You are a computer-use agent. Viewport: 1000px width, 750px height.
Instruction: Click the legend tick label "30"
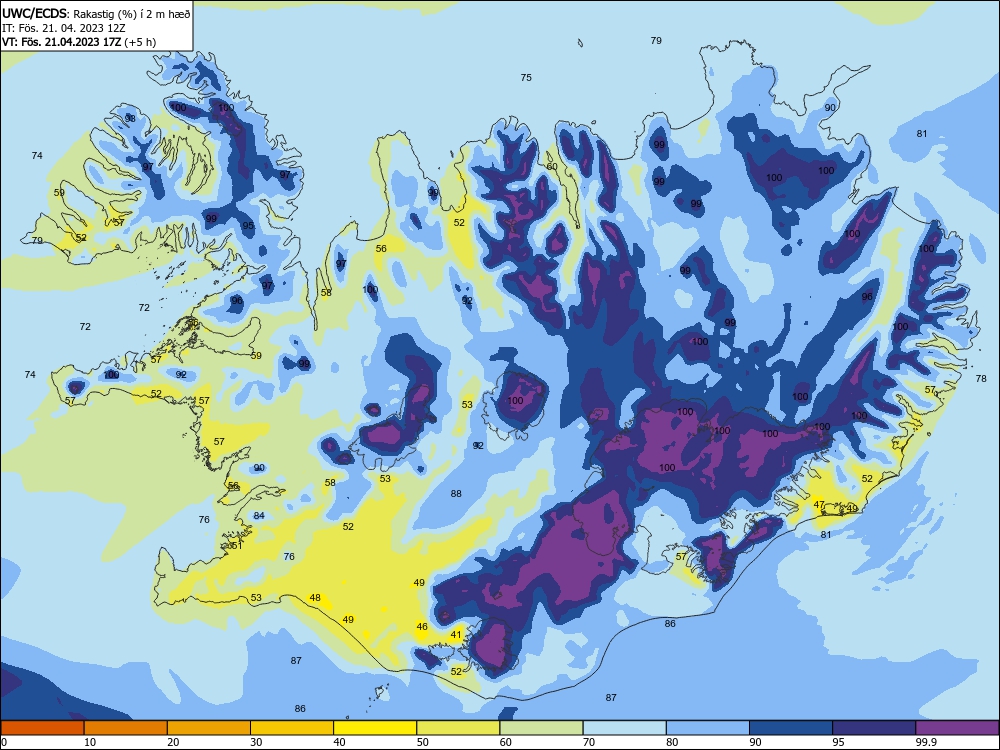pyautogui.click(x=256, y=742)
